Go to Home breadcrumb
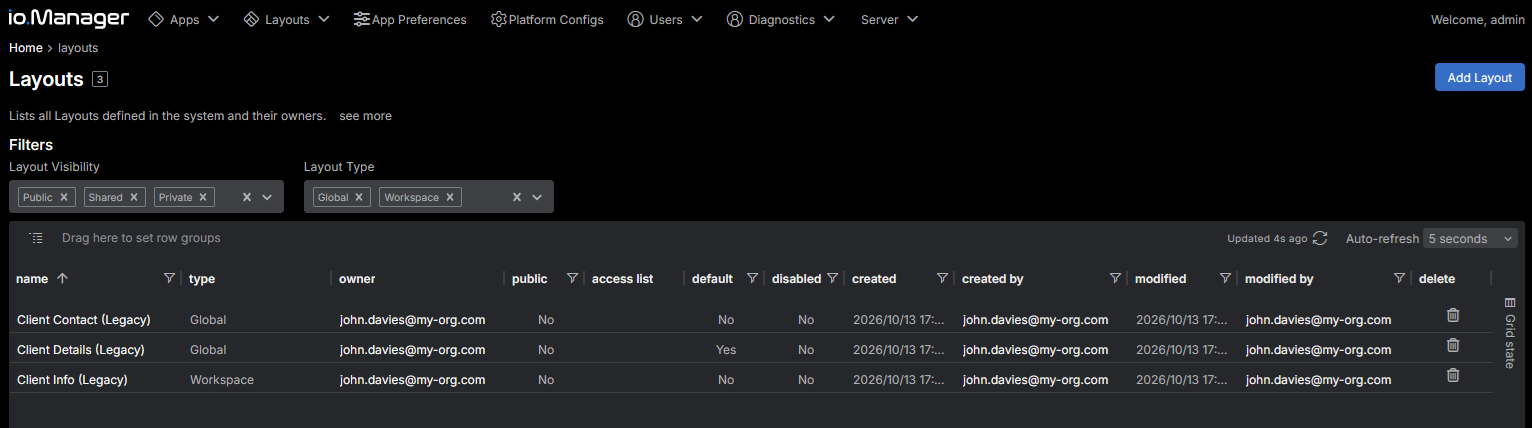Image resolution: width=1532 pixels, height=428 pixels. 26,47
